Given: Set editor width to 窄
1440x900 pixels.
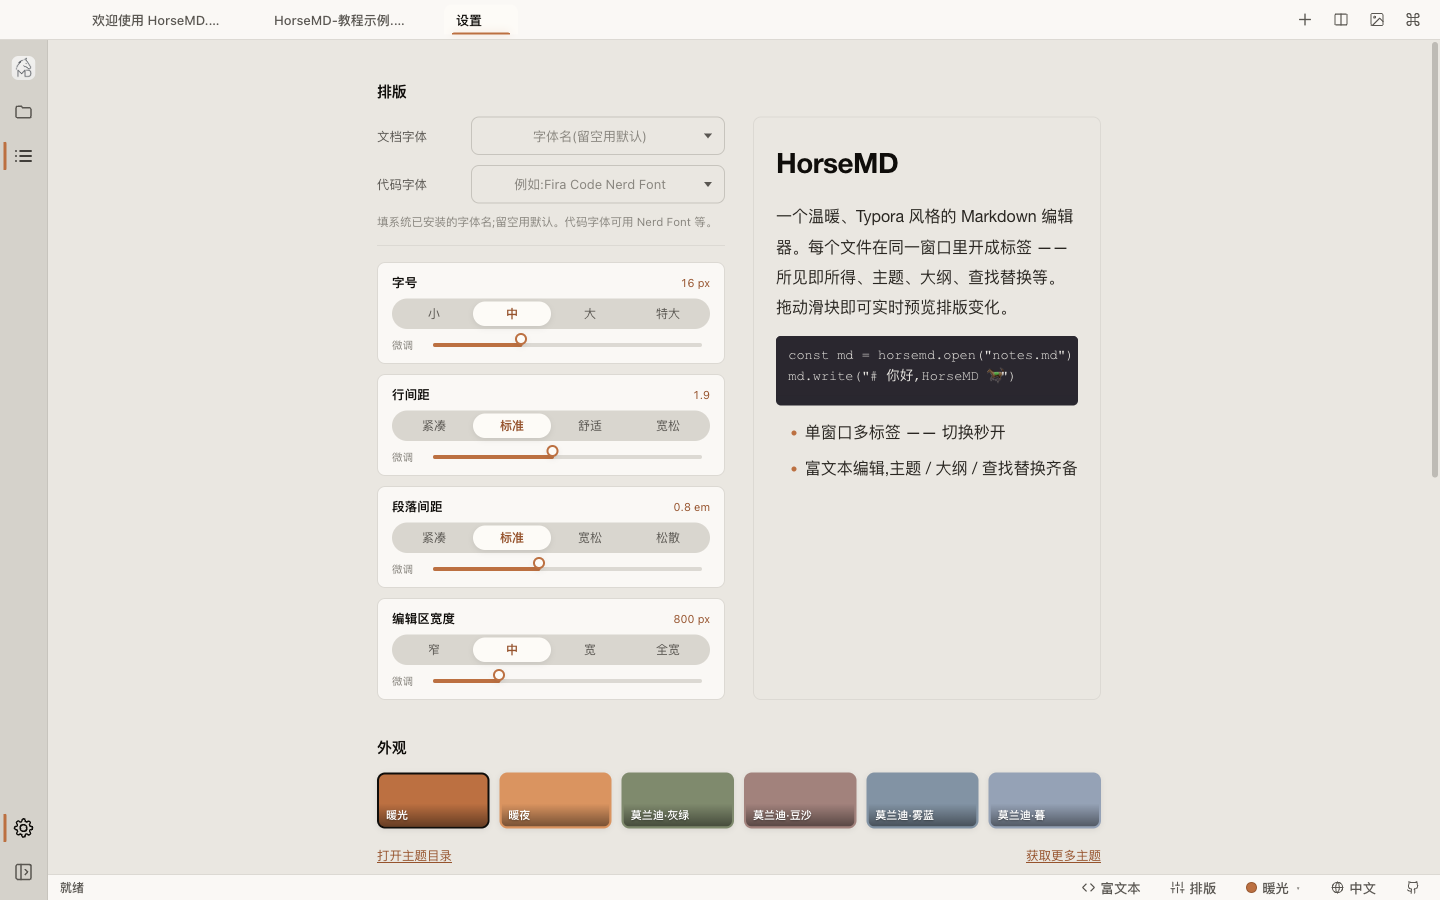Looking at the screenshot, I should pyautogui.click(x=434, y=650).
